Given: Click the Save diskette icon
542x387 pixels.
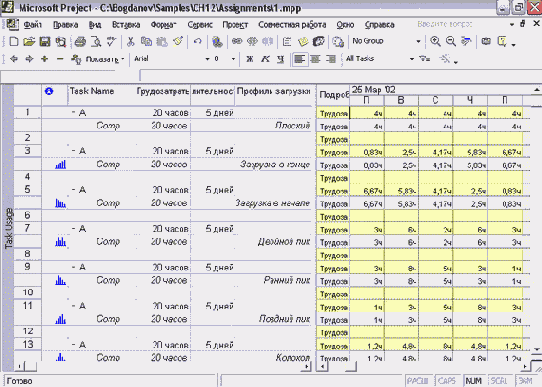Looking at the screenshot, I should coord(45,42).
